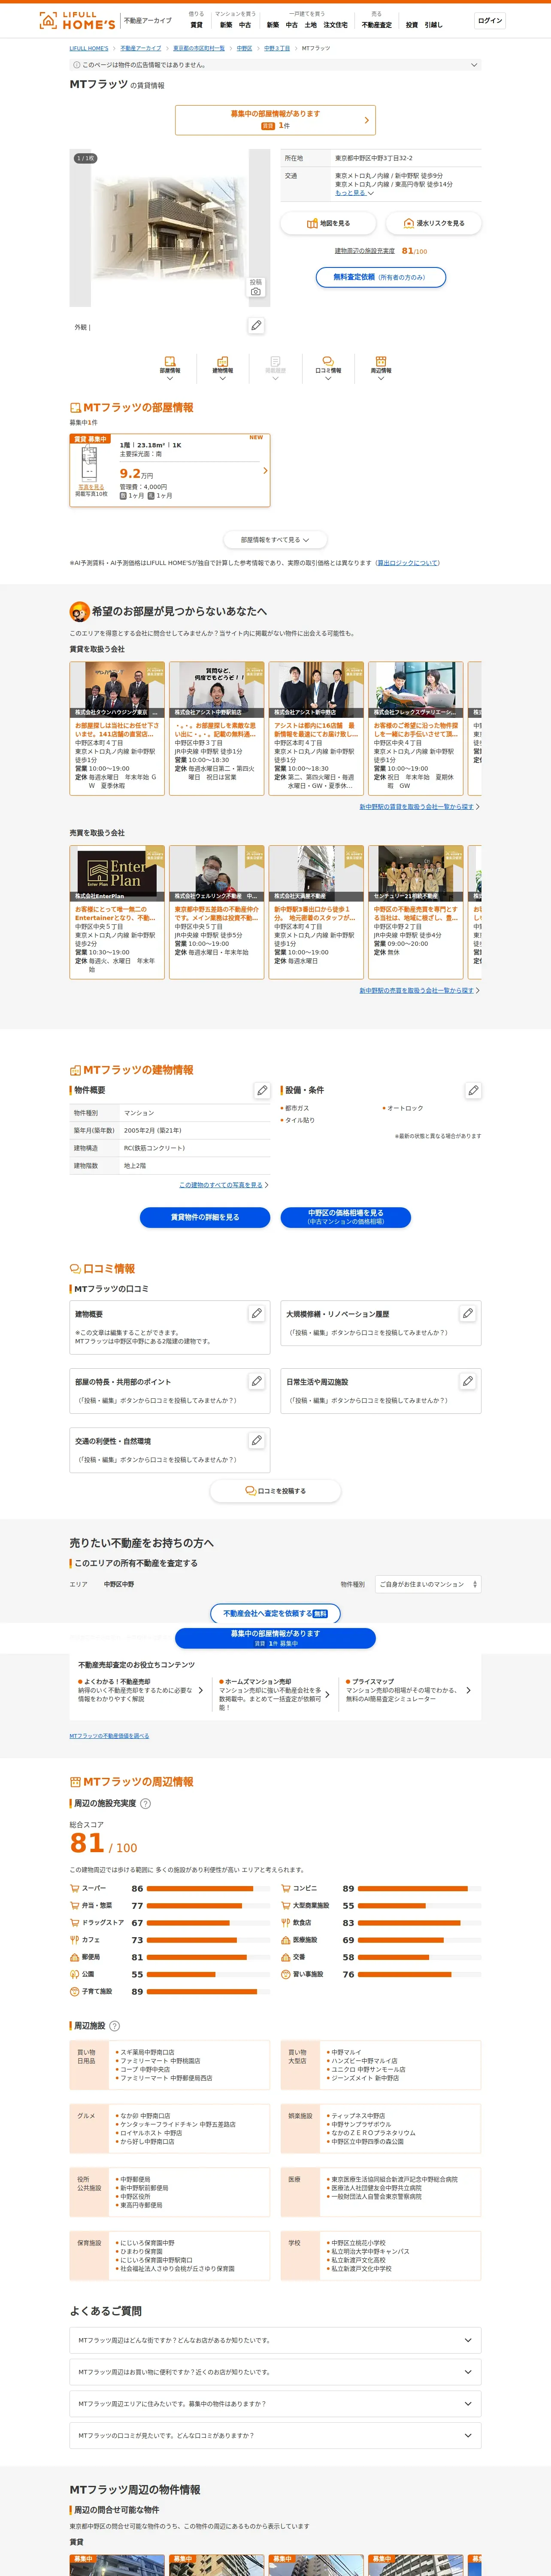Image resolution: width=551 pixels, height=2576 pixels.
Task: Edit 交通の利便性・自然環境 pencil icon
Action: 256,1440
